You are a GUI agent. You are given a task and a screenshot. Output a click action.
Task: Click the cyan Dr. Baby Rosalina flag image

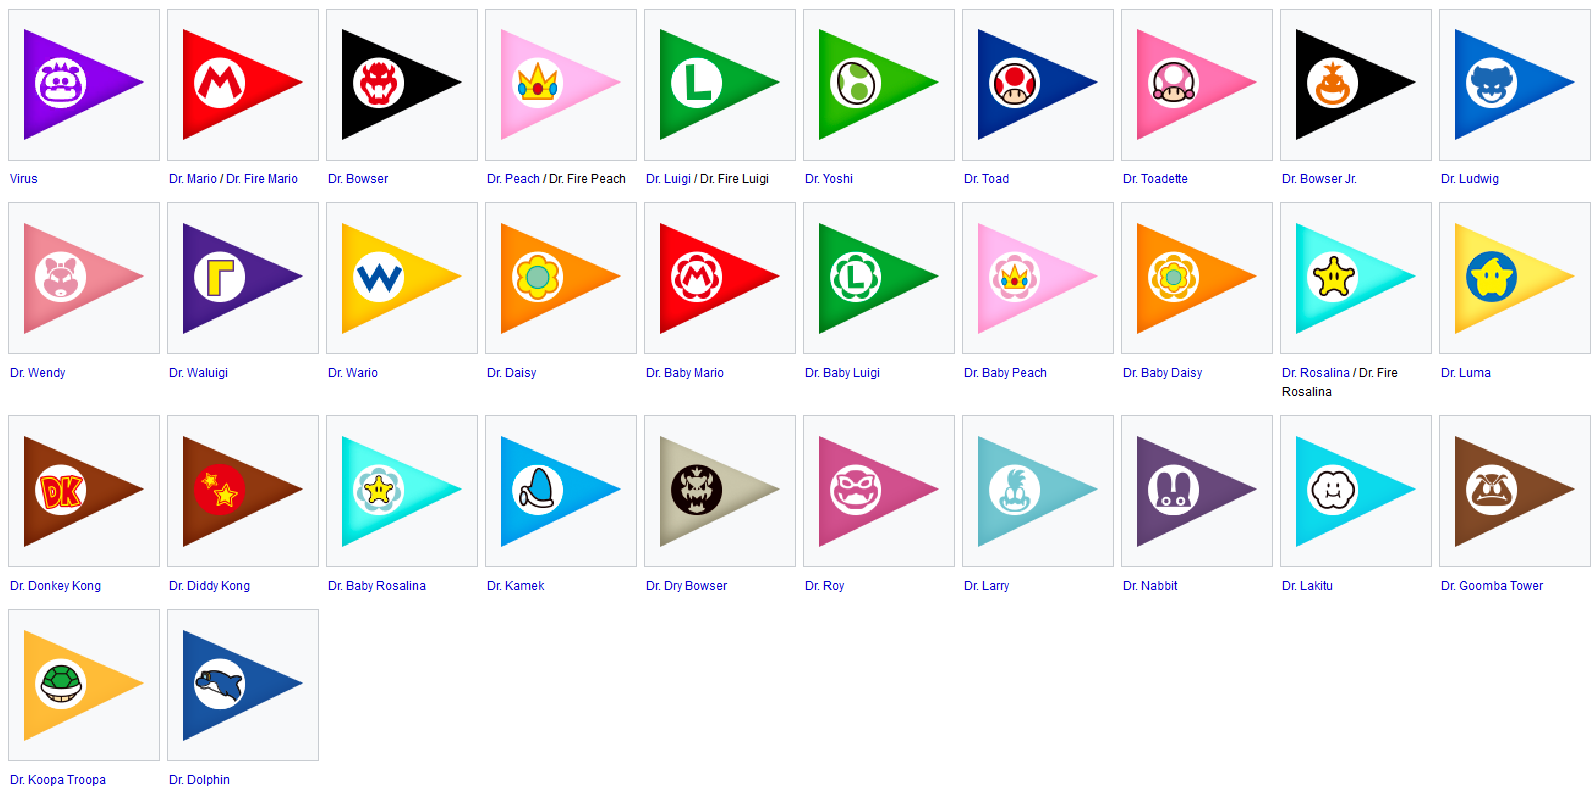[402, 491]
